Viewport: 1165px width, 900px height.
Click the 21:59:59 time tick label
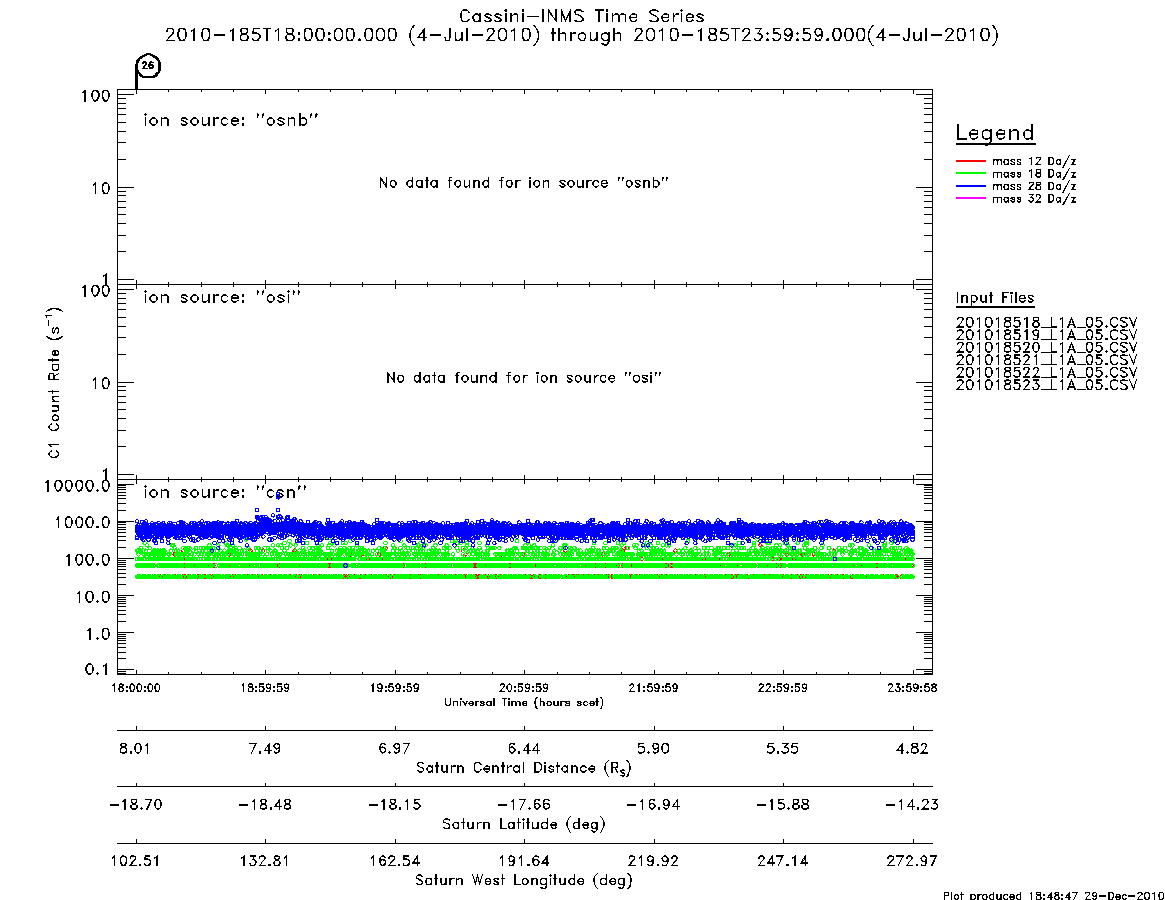[x=653, y=688]
